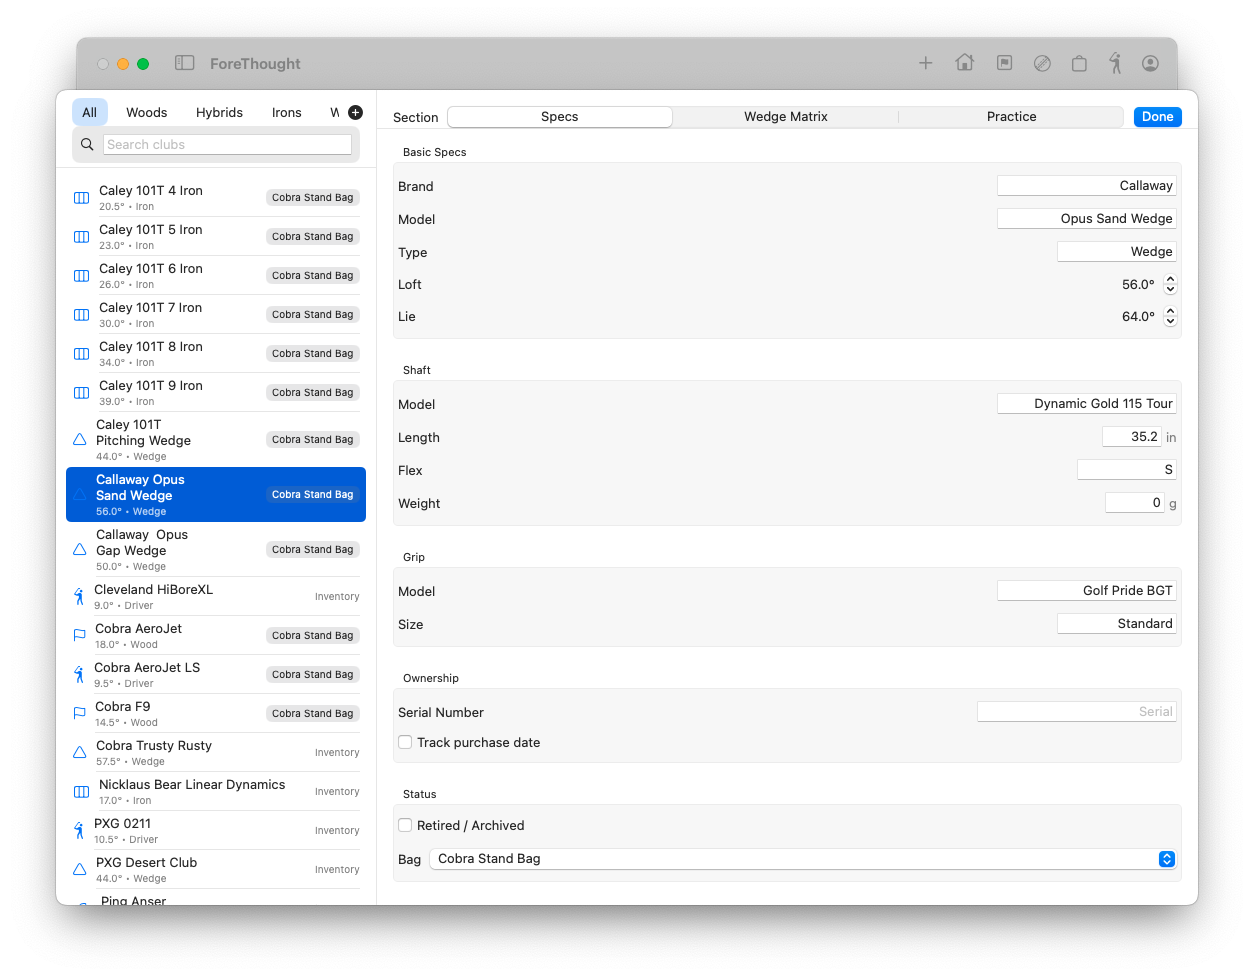
Task: Click the Cobra Stand Bag badge on Cobra F9
Action: click(x=313, y=714)
